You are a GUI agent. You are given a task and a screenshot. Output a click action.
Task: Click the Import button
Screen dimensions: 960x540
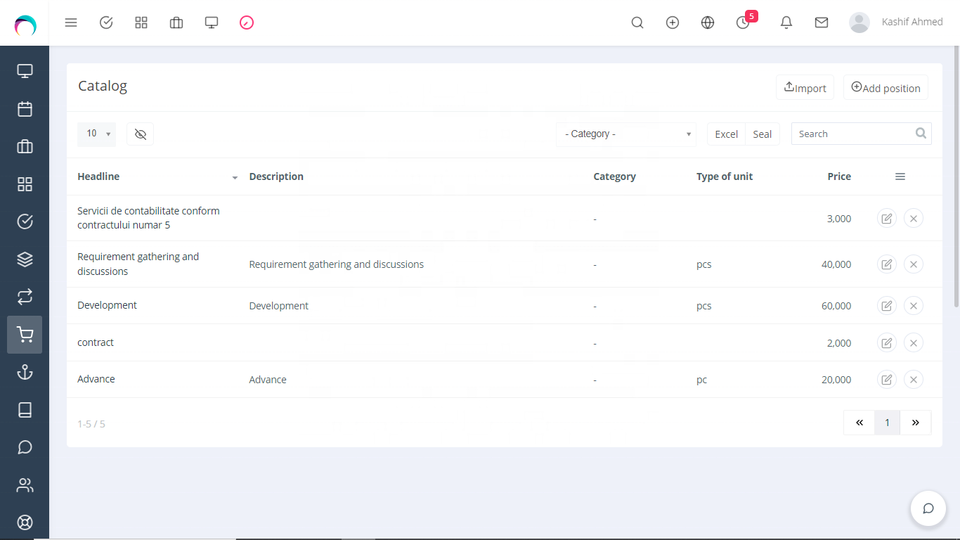pyautogui.click(x=805, y=88)
